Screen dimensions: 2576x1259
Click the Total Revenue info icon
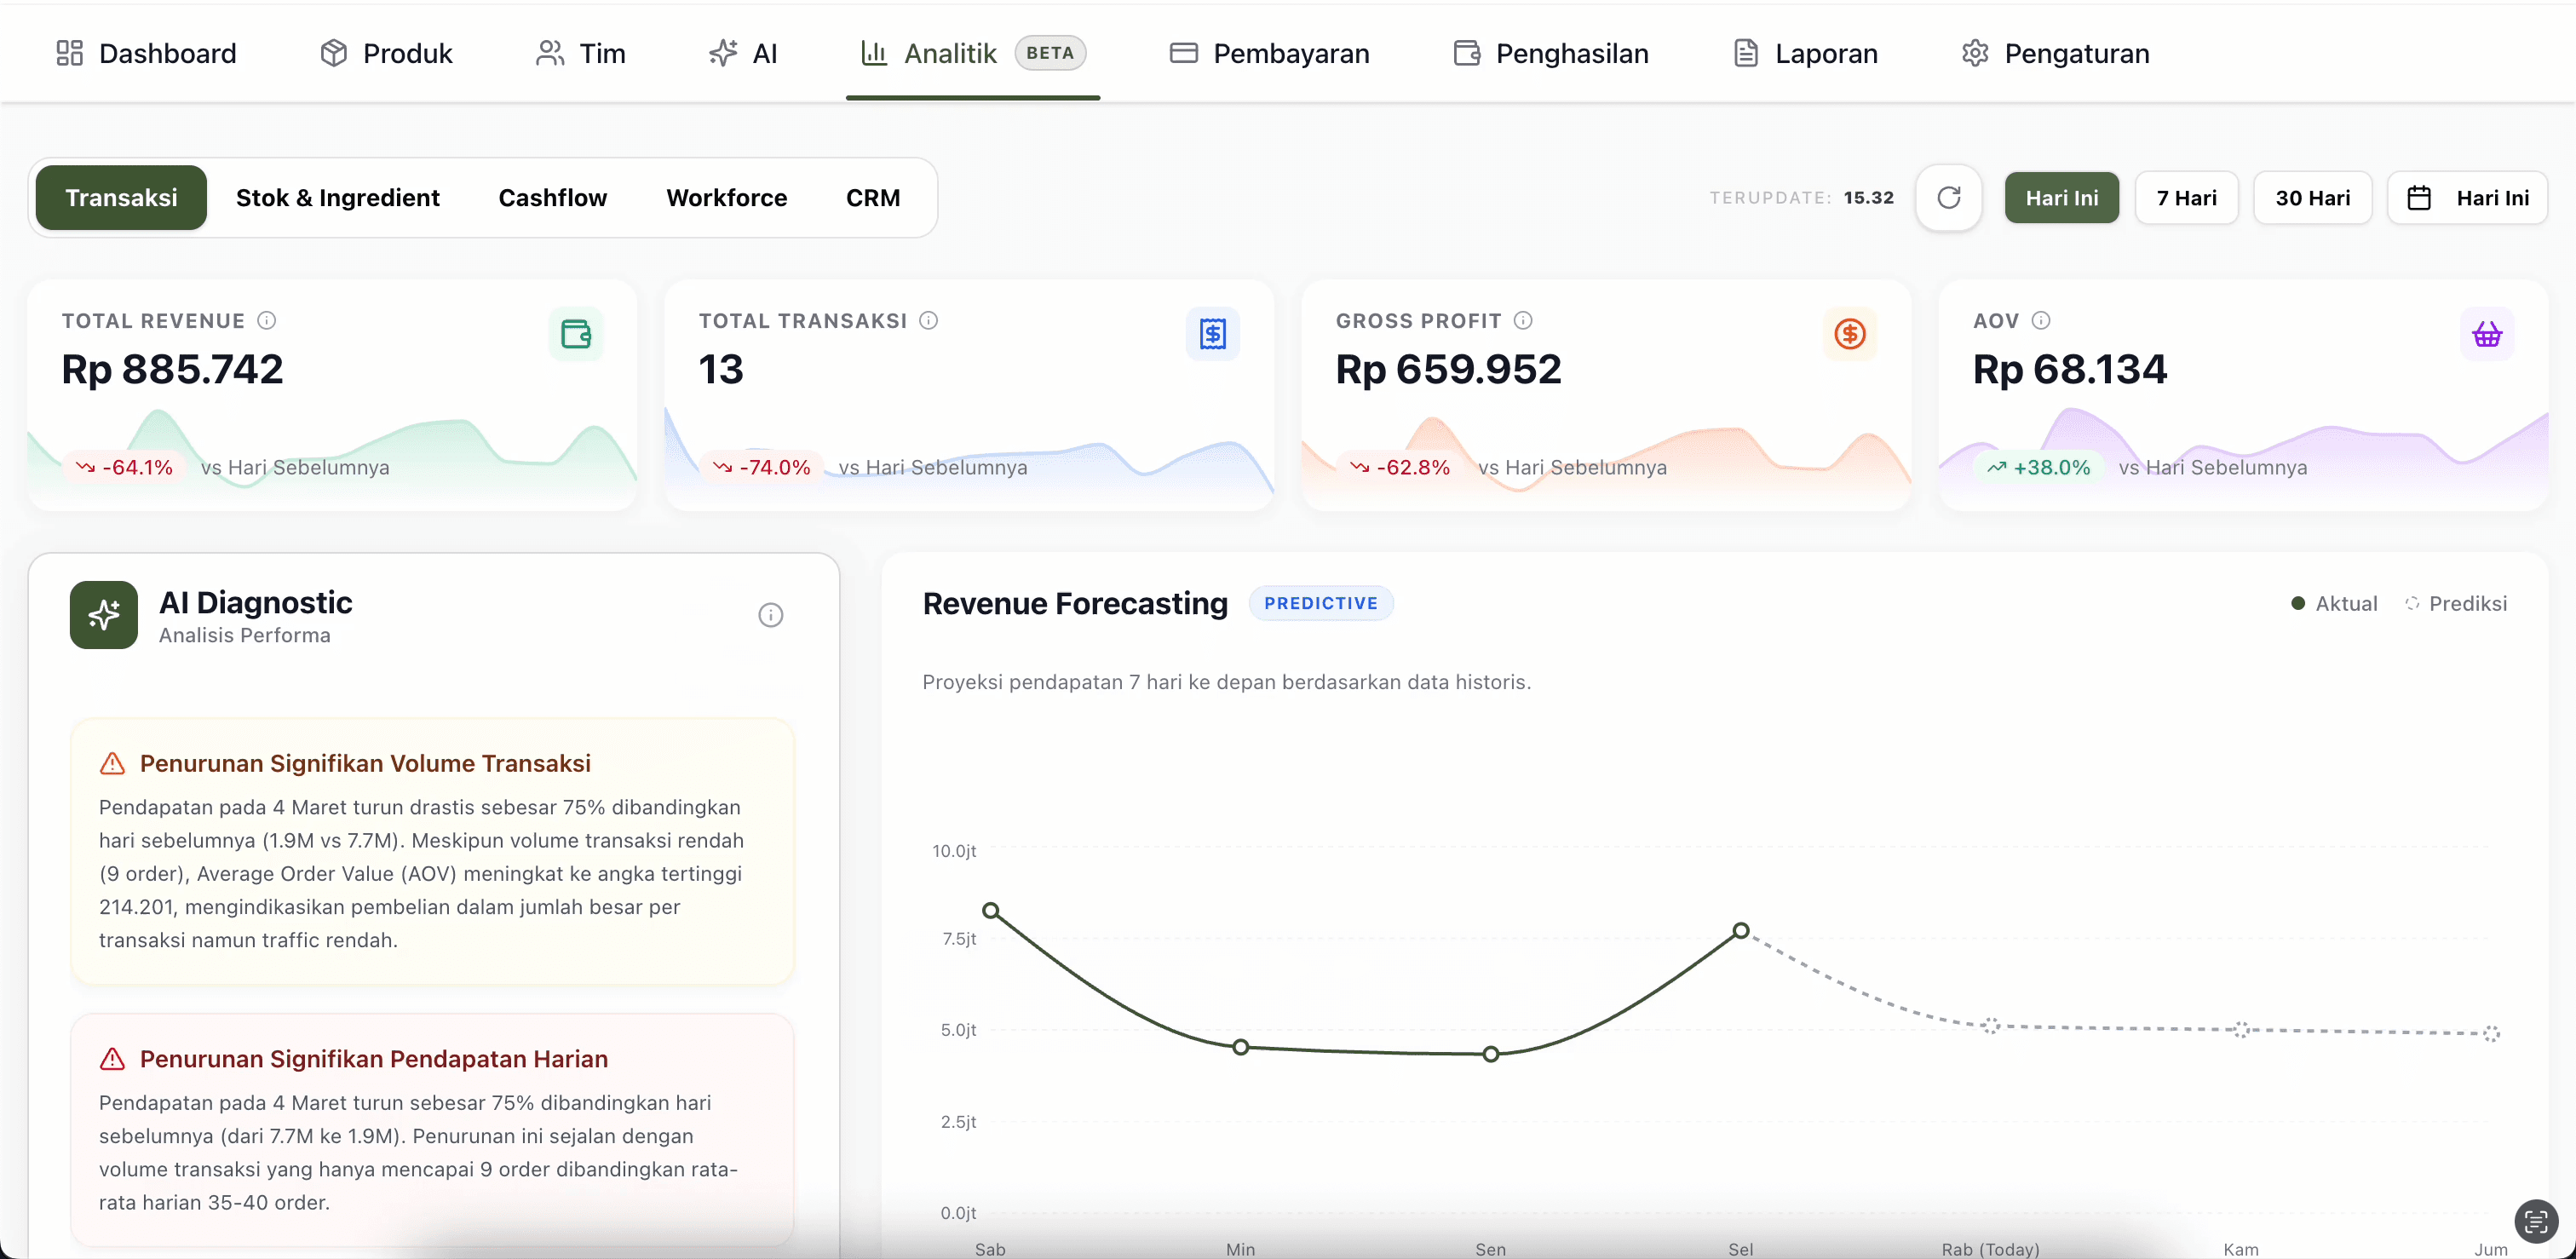coord(266,320)
